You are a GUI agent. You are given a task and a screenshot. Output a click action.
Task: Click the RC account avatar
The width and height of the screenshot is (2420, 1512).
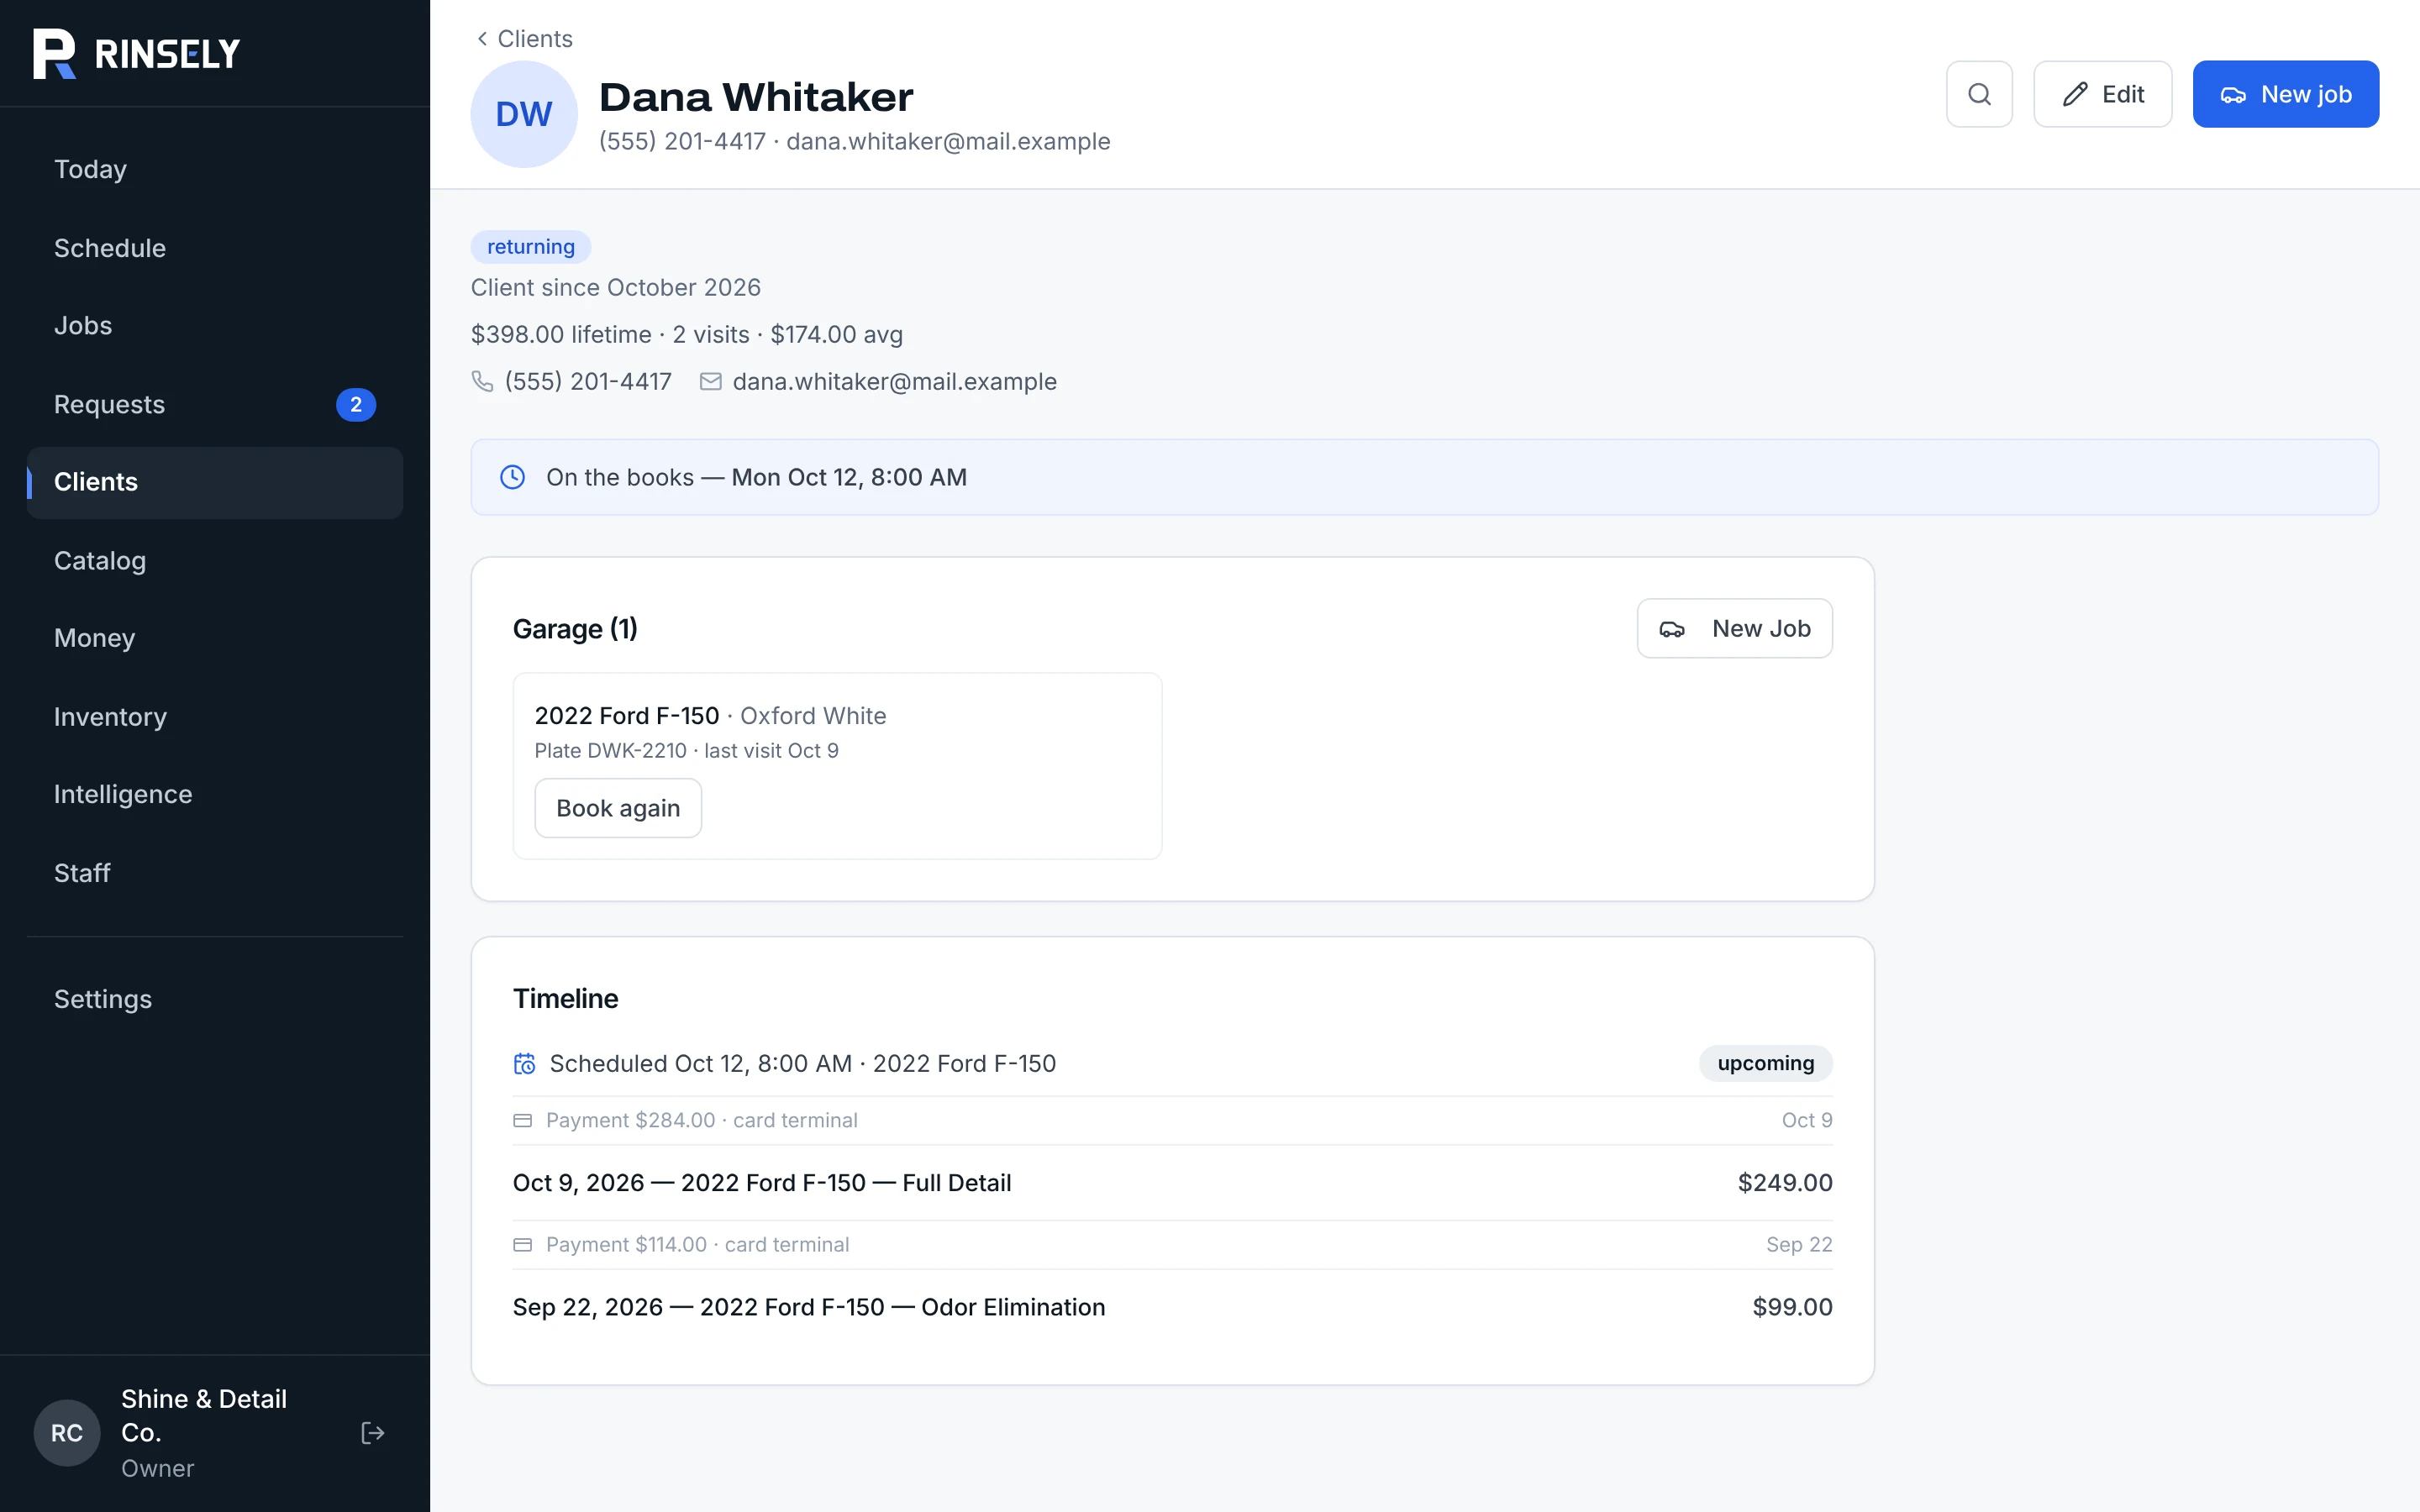click(67, 1433)
